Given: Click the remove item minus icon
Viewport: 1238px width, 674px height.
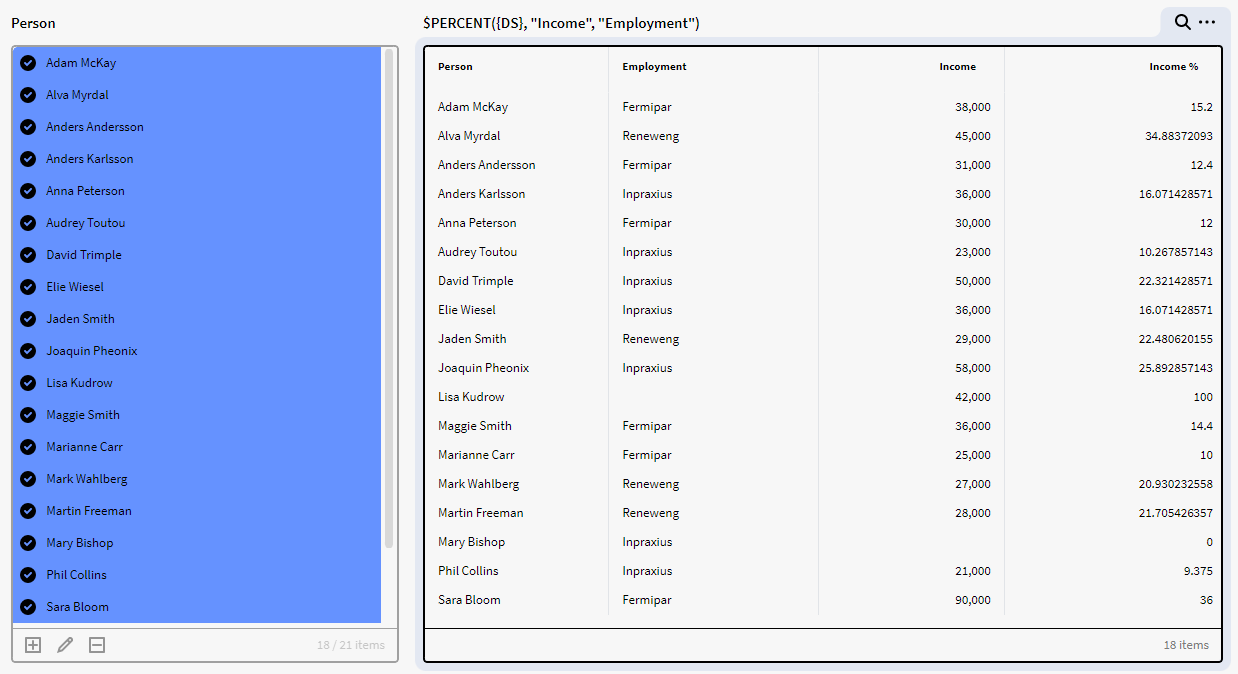Looking at the screenshot, I should point(97,645).
